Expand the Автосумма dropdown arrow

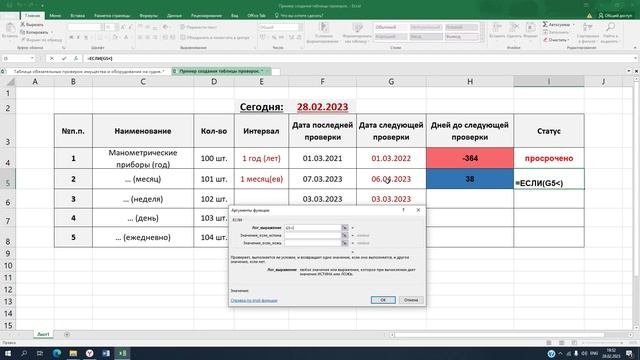[573, 24]
